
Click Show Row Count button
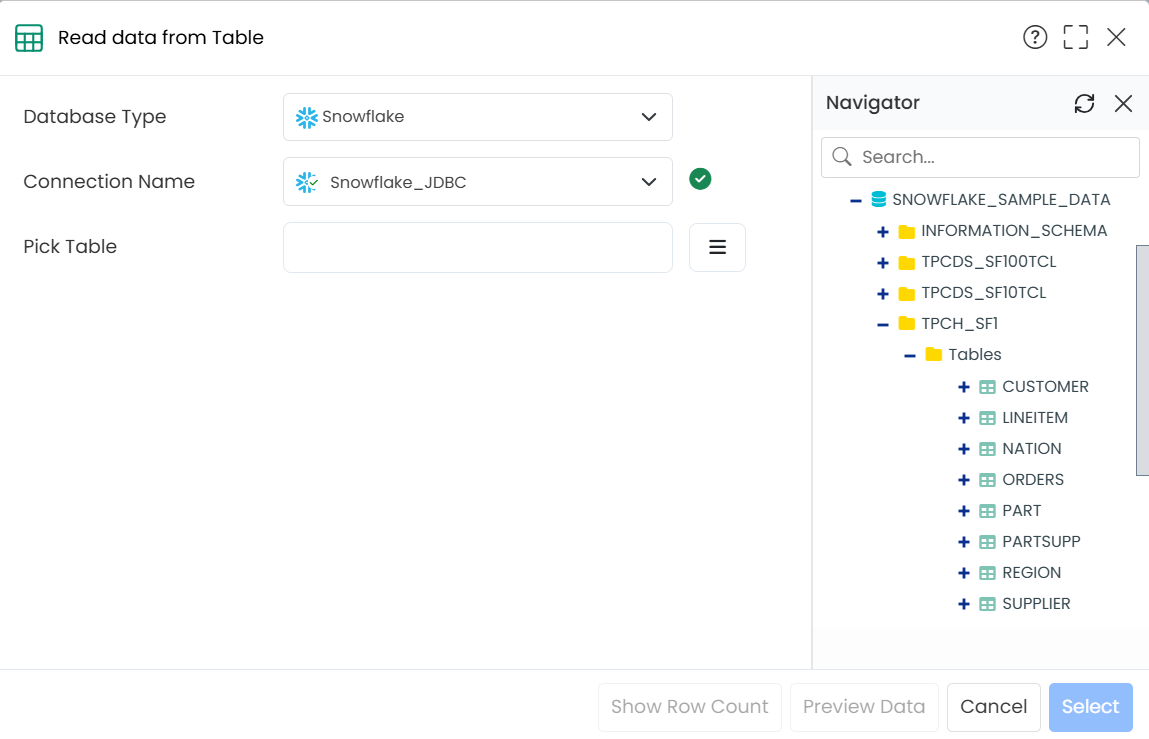pos(690,707)
